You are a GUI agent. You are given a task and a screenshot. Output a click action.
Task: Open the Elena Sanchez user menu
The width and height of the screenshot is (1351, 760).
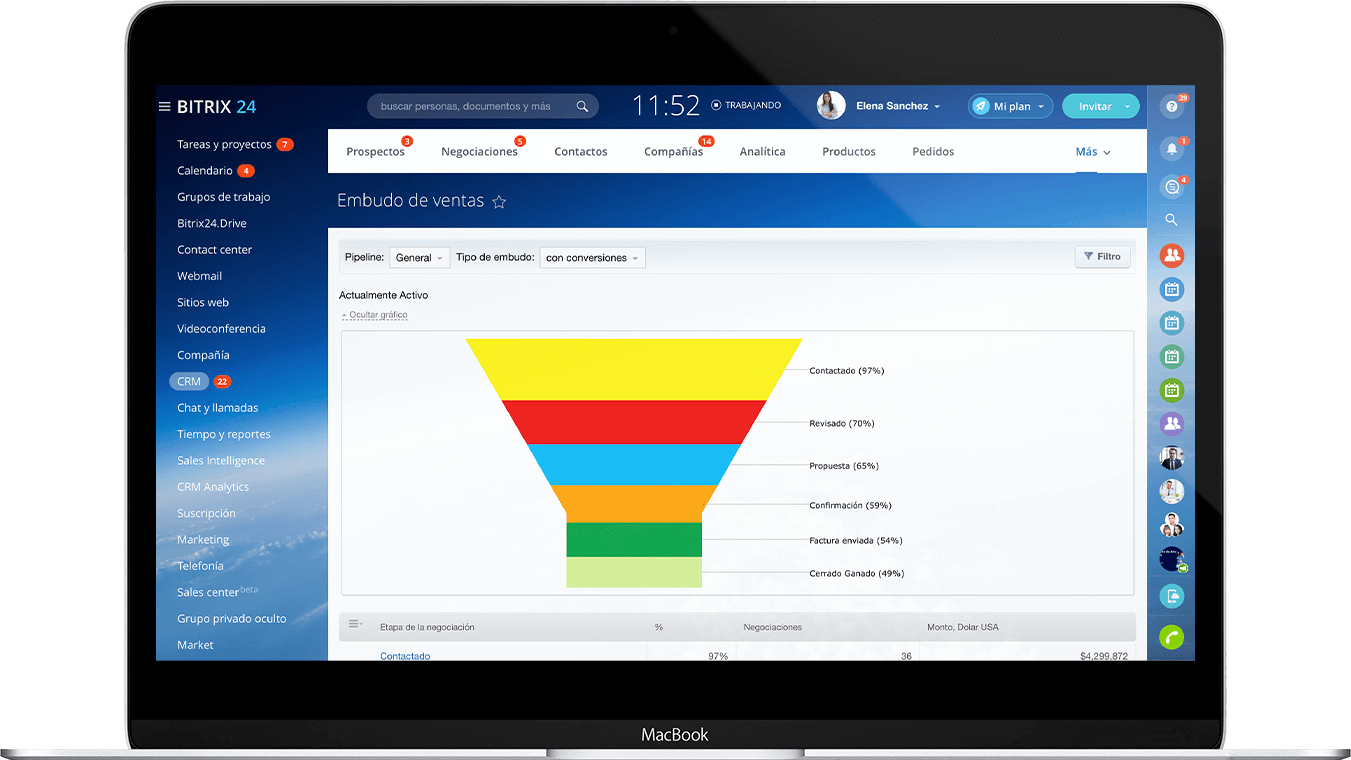(x=897, y=106)
